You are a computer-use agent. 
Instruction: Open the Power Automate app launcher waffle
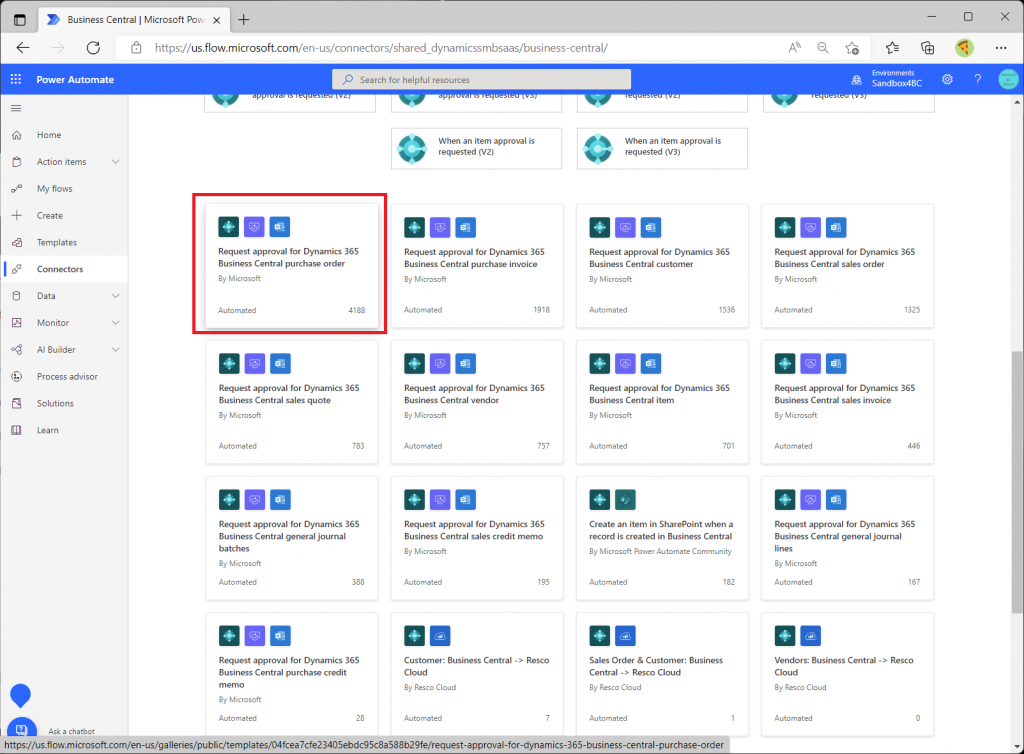15,80
